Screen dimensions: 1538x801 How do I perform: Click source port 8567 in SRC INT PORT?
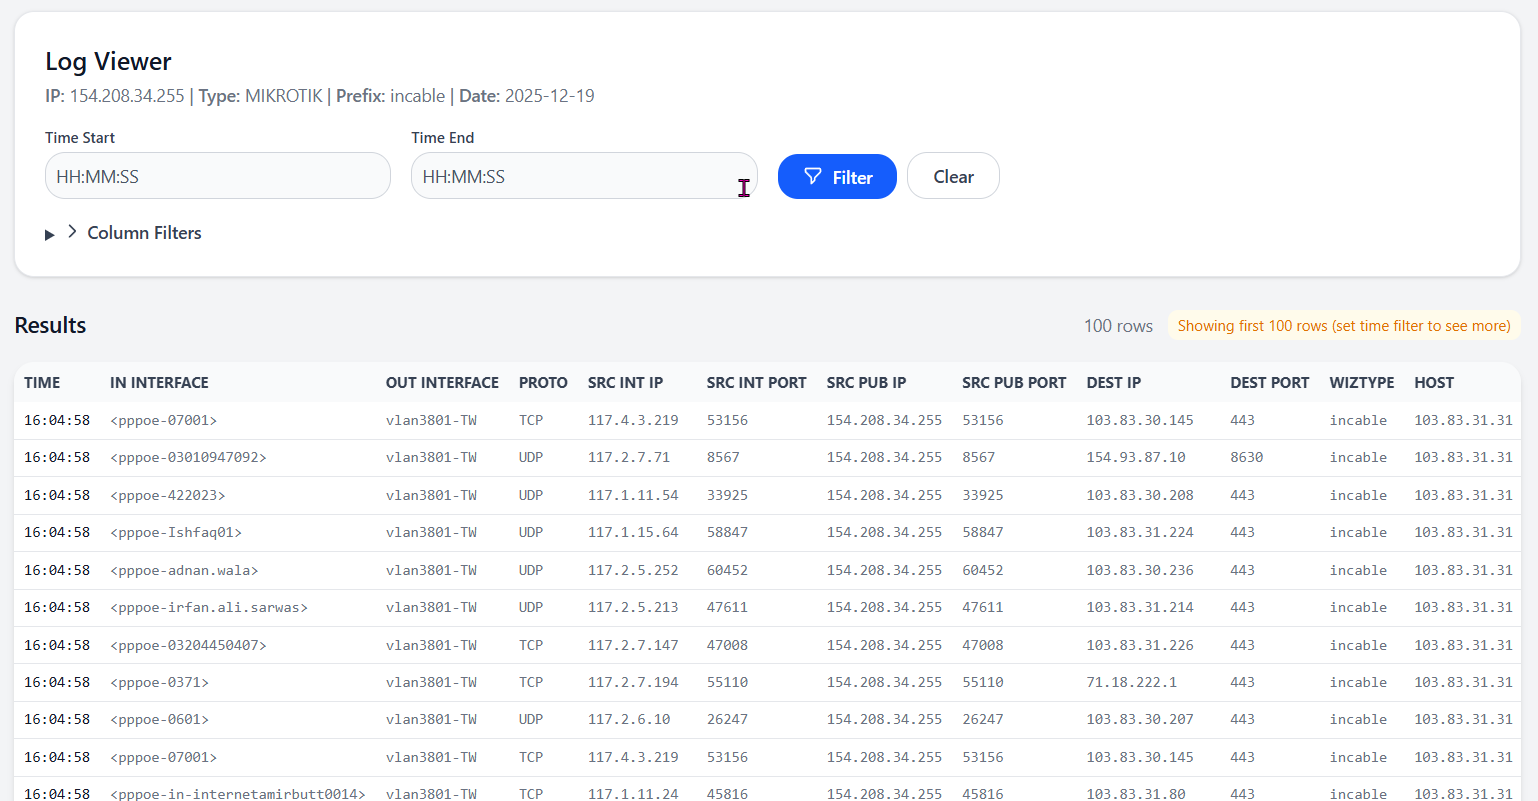point(723,458)
